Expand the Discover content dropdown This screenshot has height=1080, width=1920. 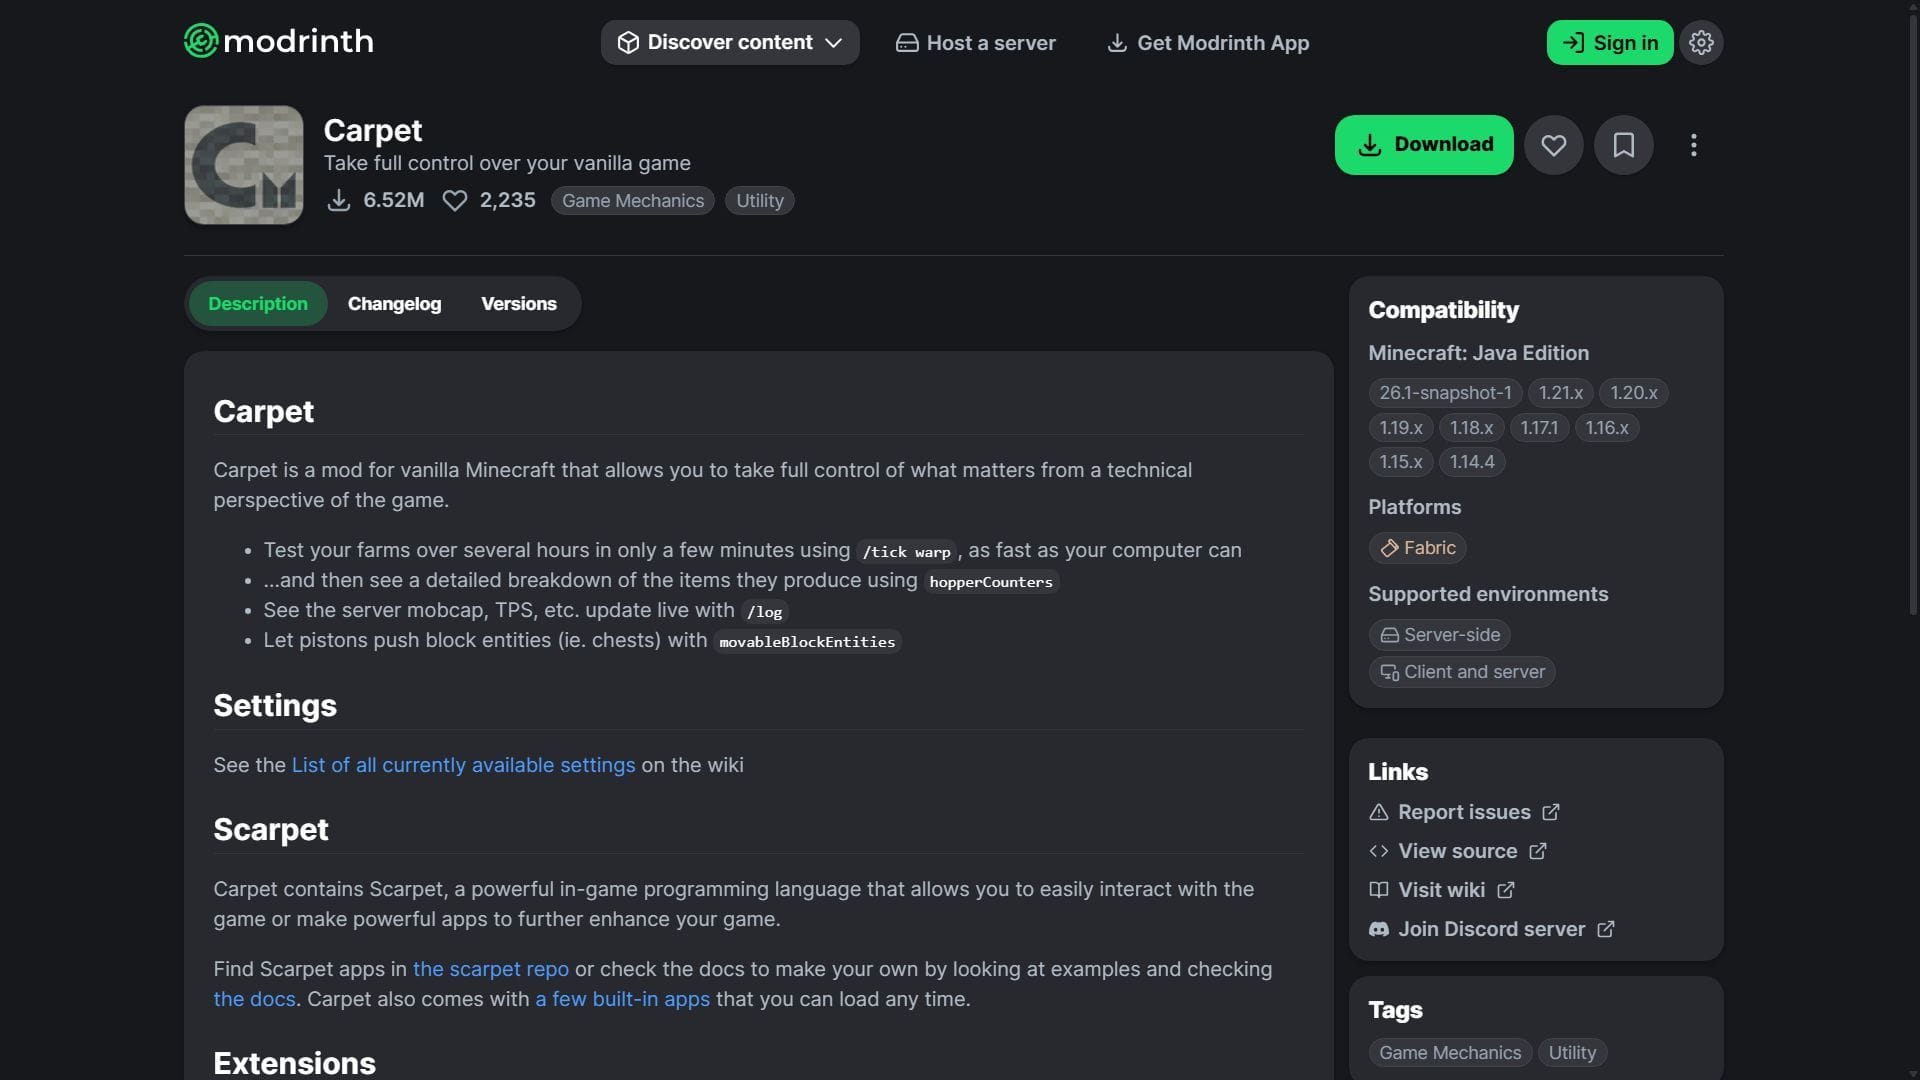(730, 43)
